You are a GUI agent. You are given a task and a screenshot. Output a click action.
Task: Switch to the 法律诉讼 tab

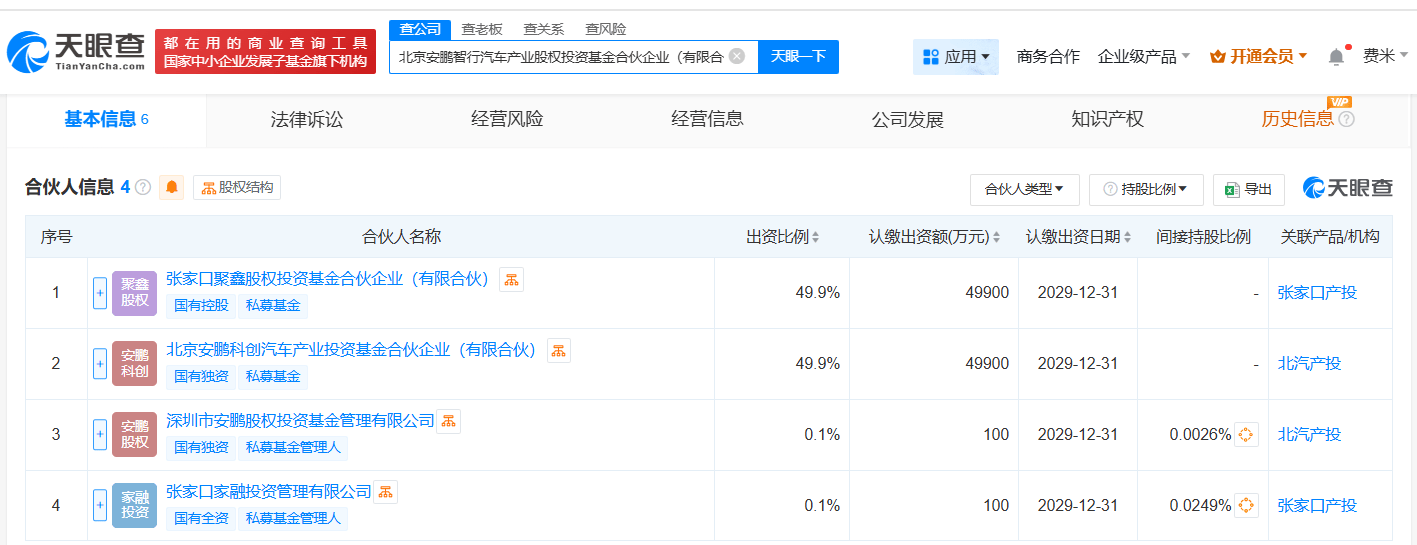point(306,120)
